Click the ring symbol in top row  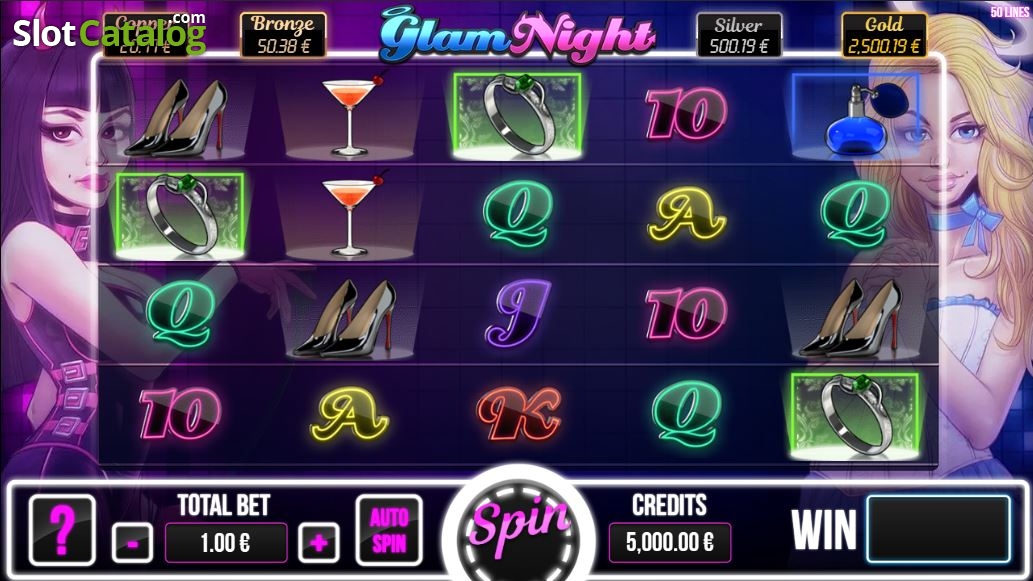(518, 117)
